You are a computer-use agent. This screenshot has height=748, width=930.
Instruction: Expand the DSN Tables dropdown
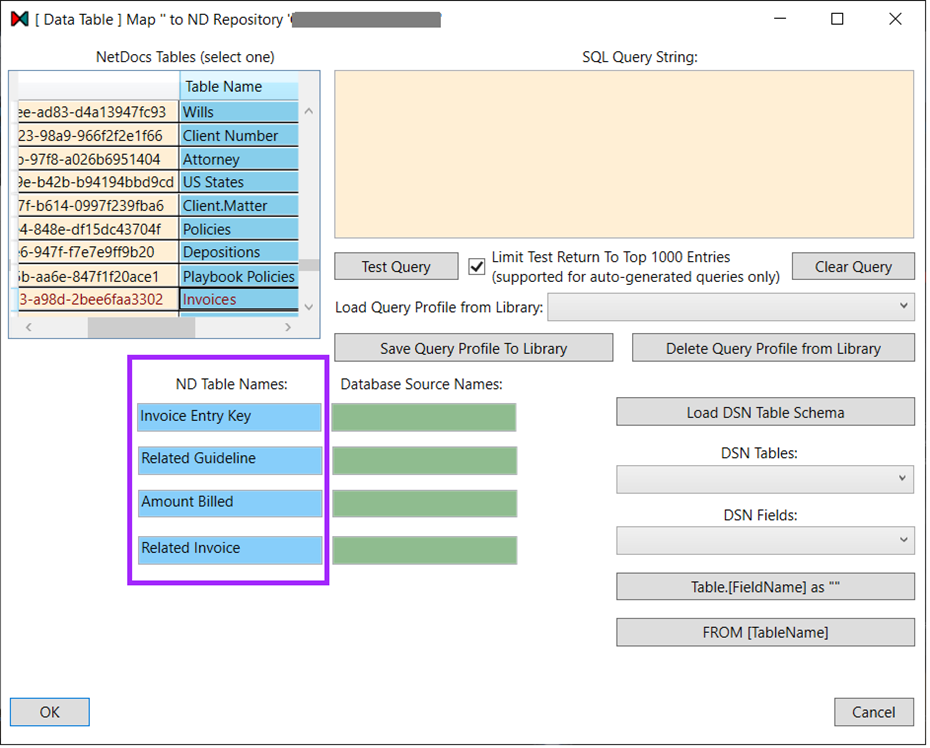(765, 479)
